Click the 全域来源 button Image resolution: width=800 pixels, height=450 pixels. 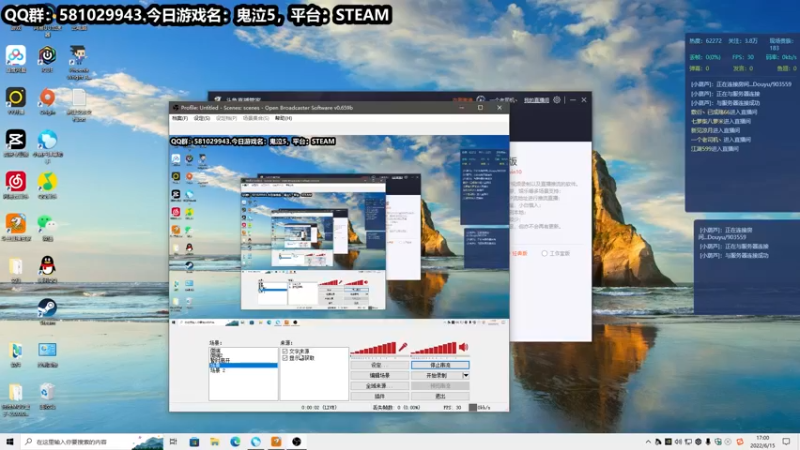[379, 386]
